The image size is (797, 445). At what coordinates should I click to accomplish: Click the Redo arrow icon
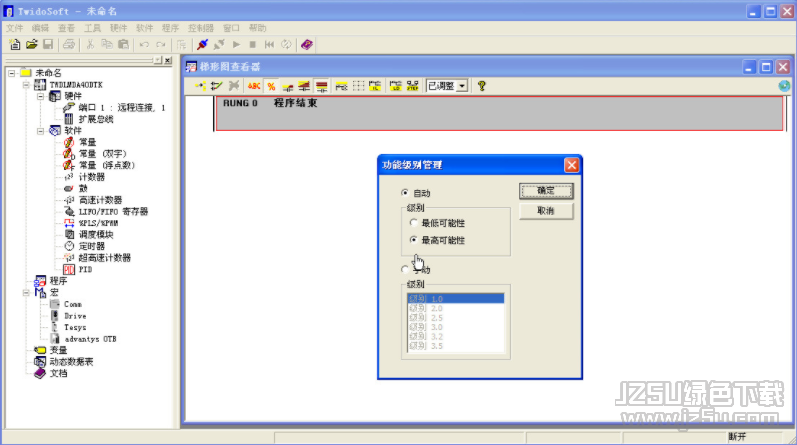point(161,45)
